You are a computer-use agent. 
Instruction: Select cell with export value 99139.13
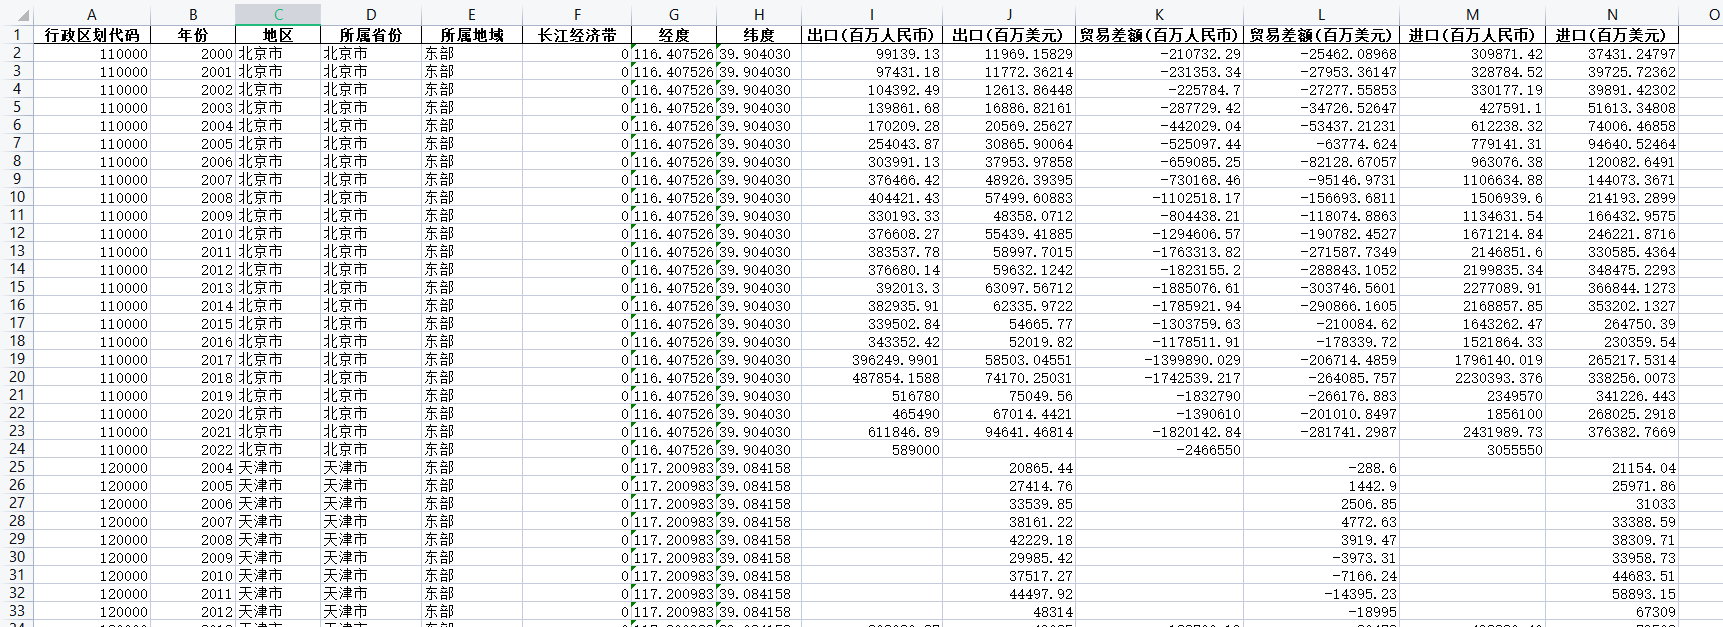(x=871, y=54)
